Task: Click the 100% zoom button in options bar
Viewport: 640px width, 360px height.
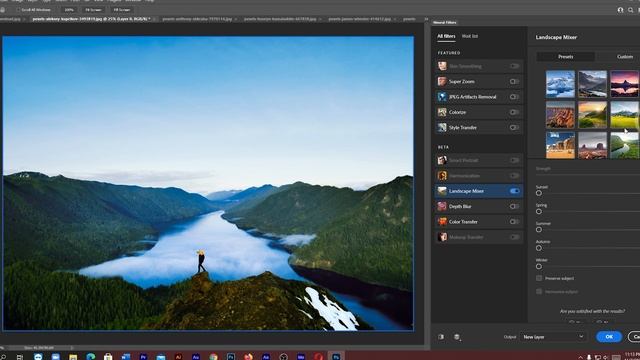Action: 69,9
